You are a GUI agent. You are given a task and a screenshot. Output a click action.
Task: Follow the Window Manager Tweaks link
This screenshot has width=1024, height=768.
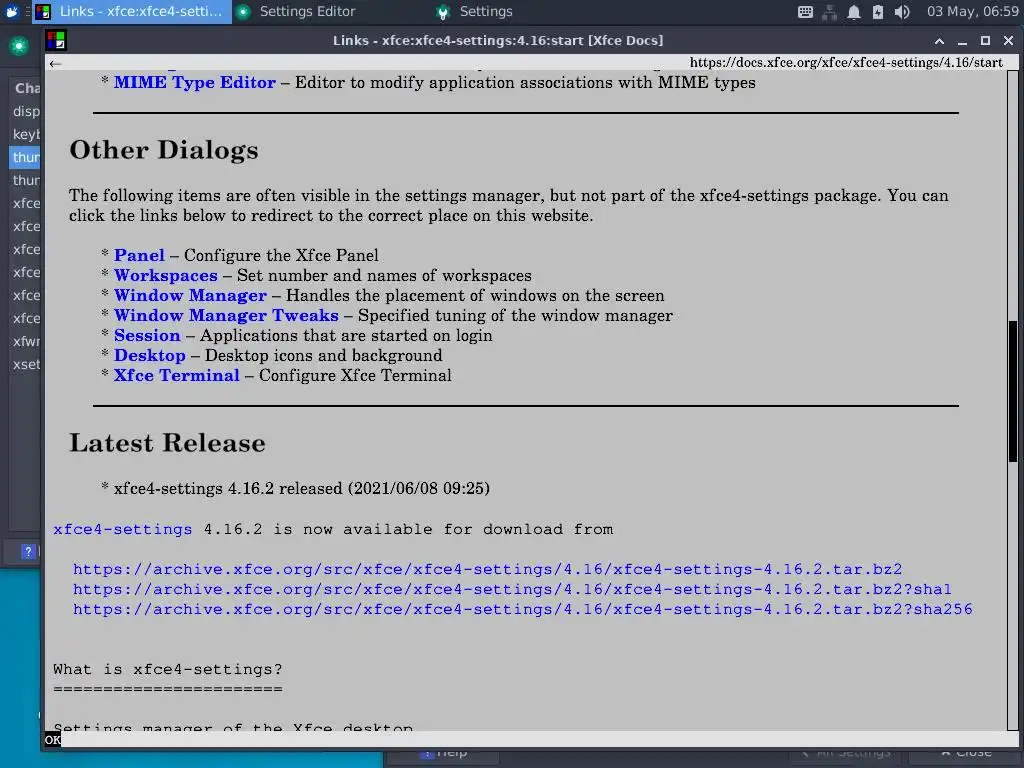pyautogui.click(x=226, y=315)
